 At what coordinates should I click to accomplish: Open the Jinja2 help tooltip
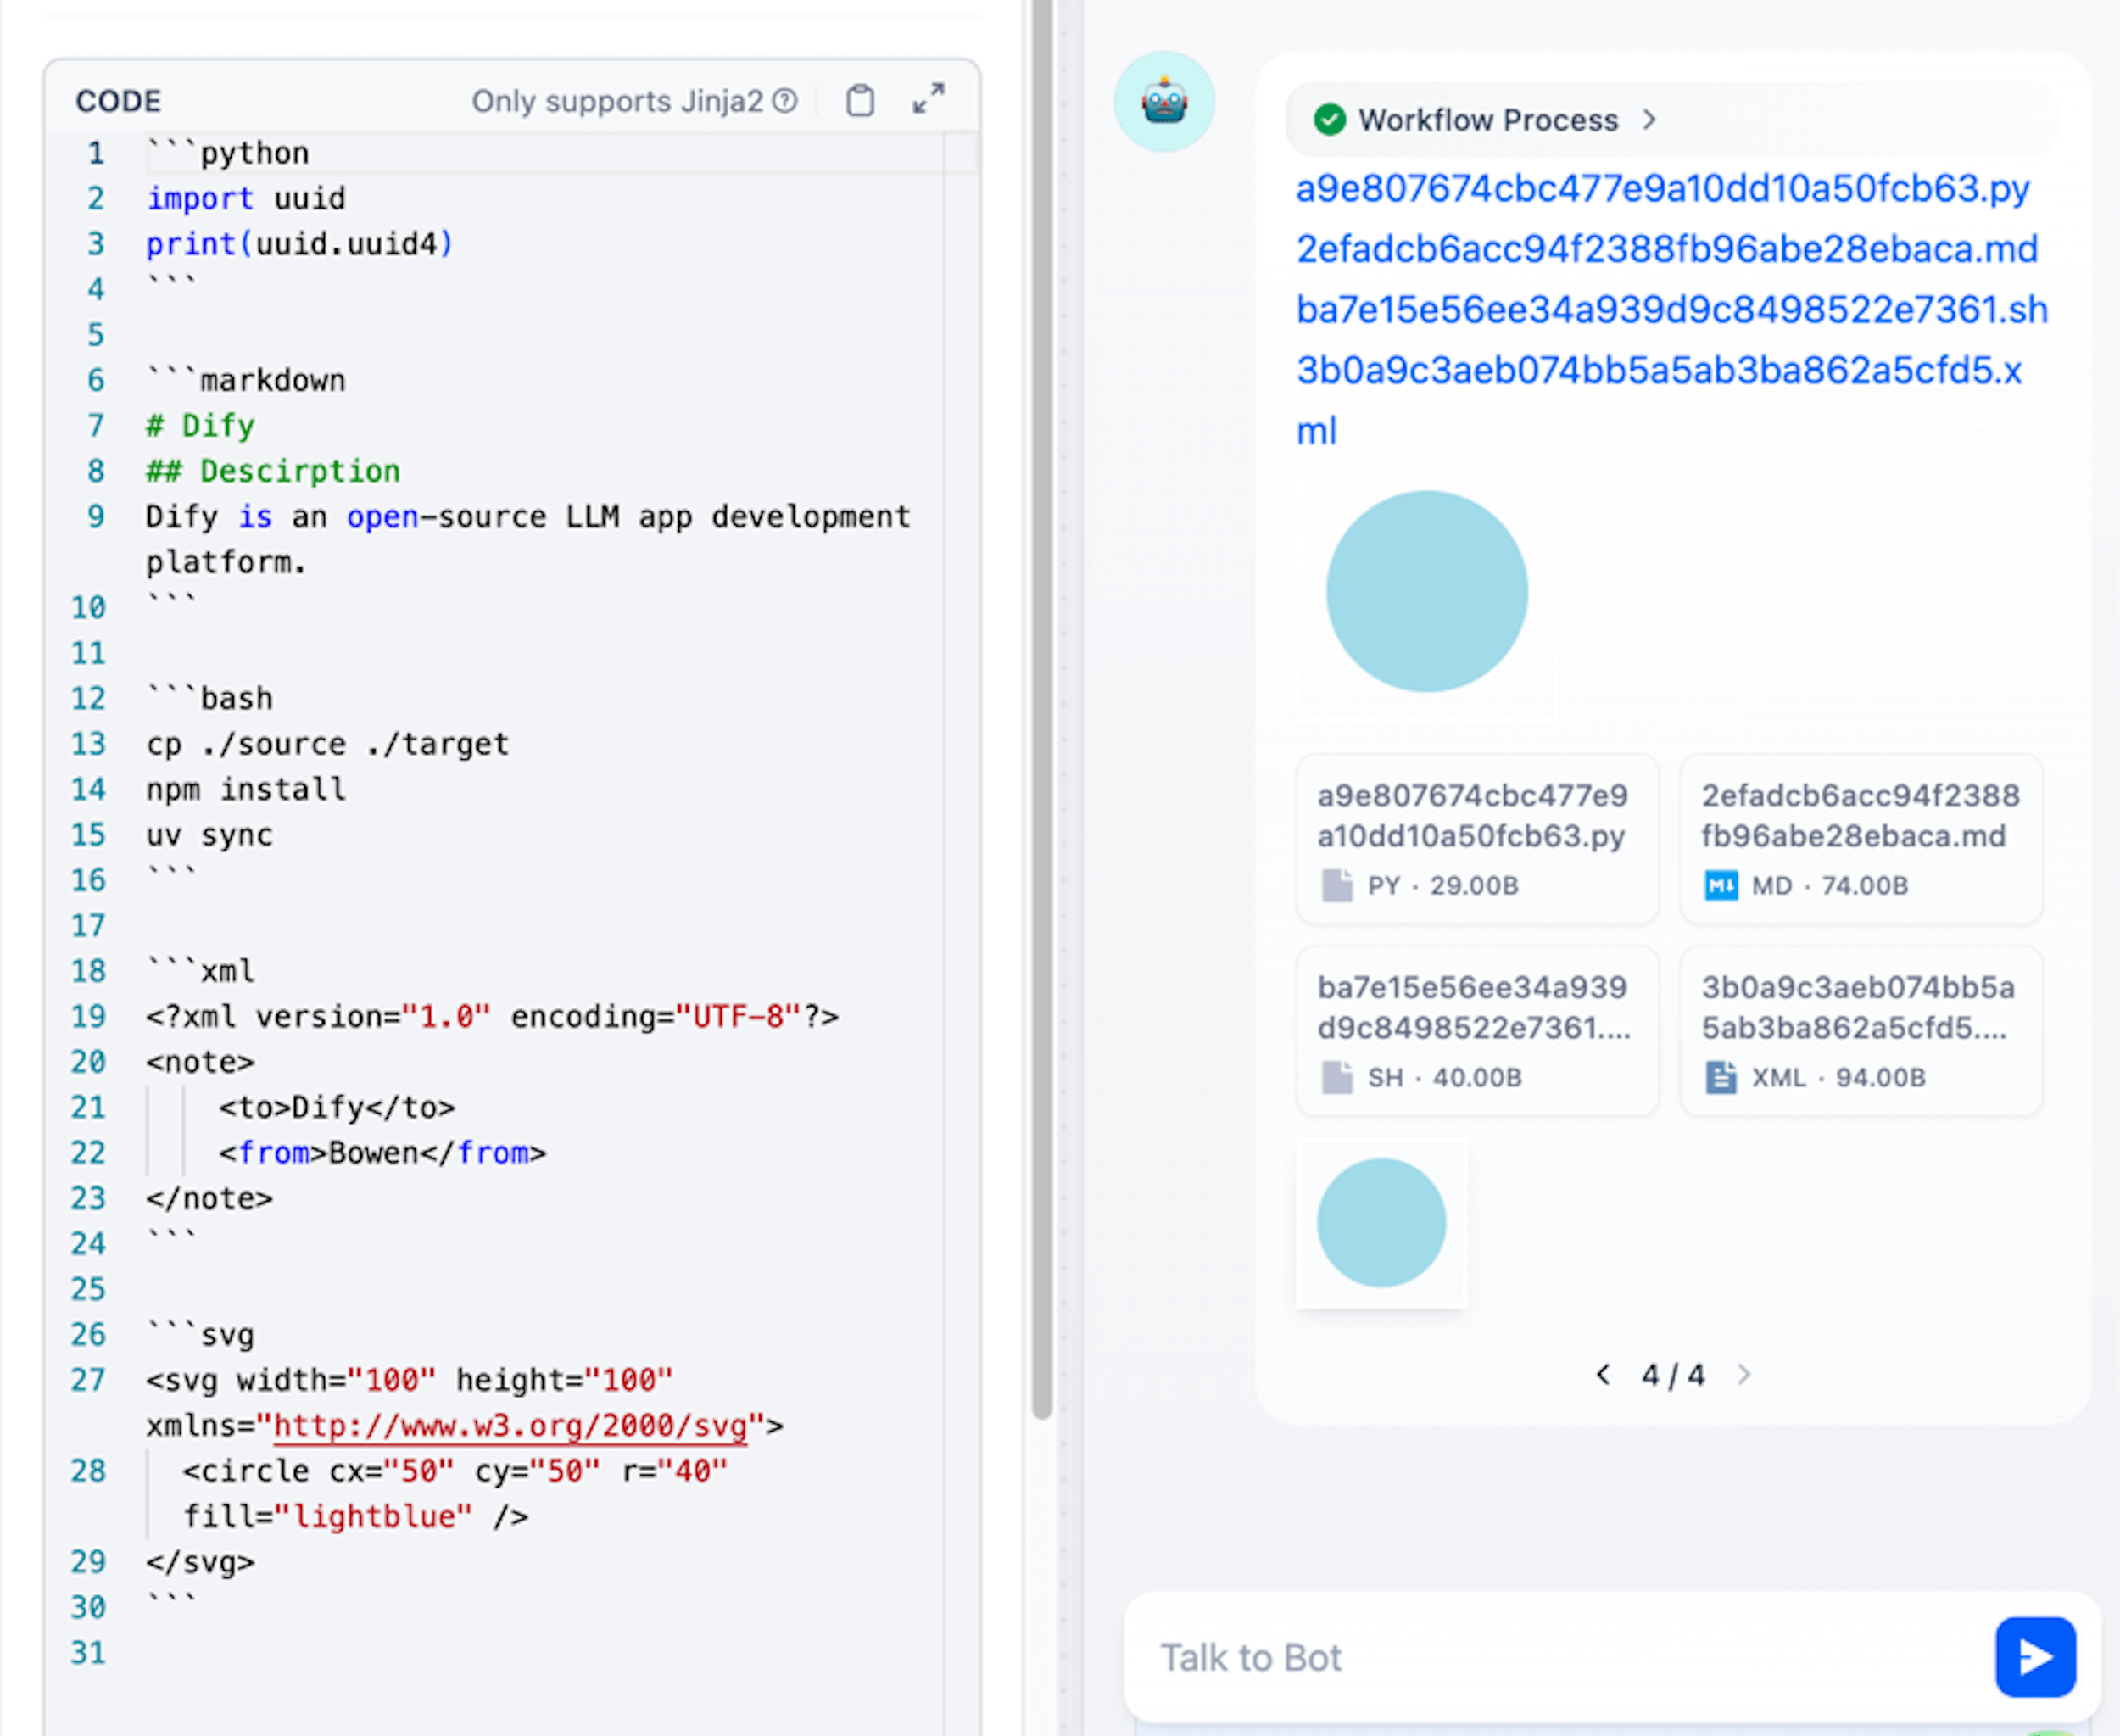coord(786,100)
